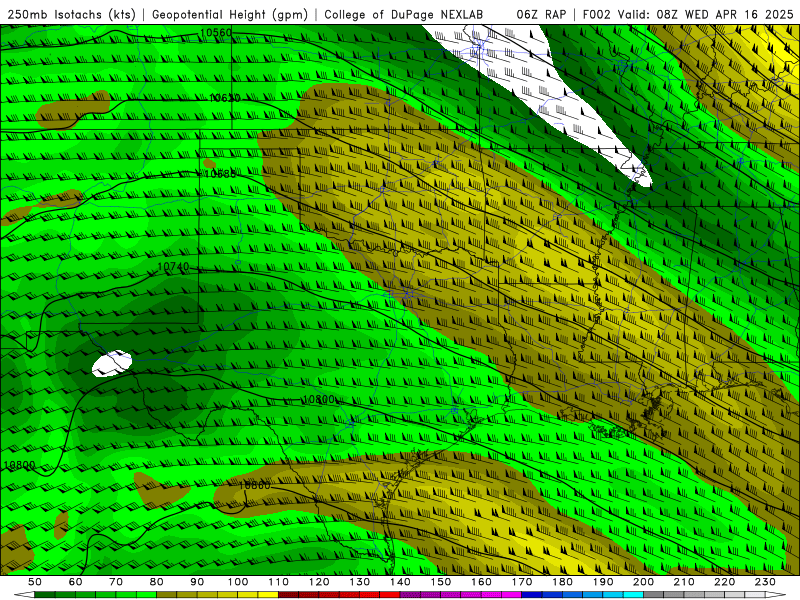Click the '70' color scale label
The height and width of the screenshot is (600, 800).
tap(116, 582)
